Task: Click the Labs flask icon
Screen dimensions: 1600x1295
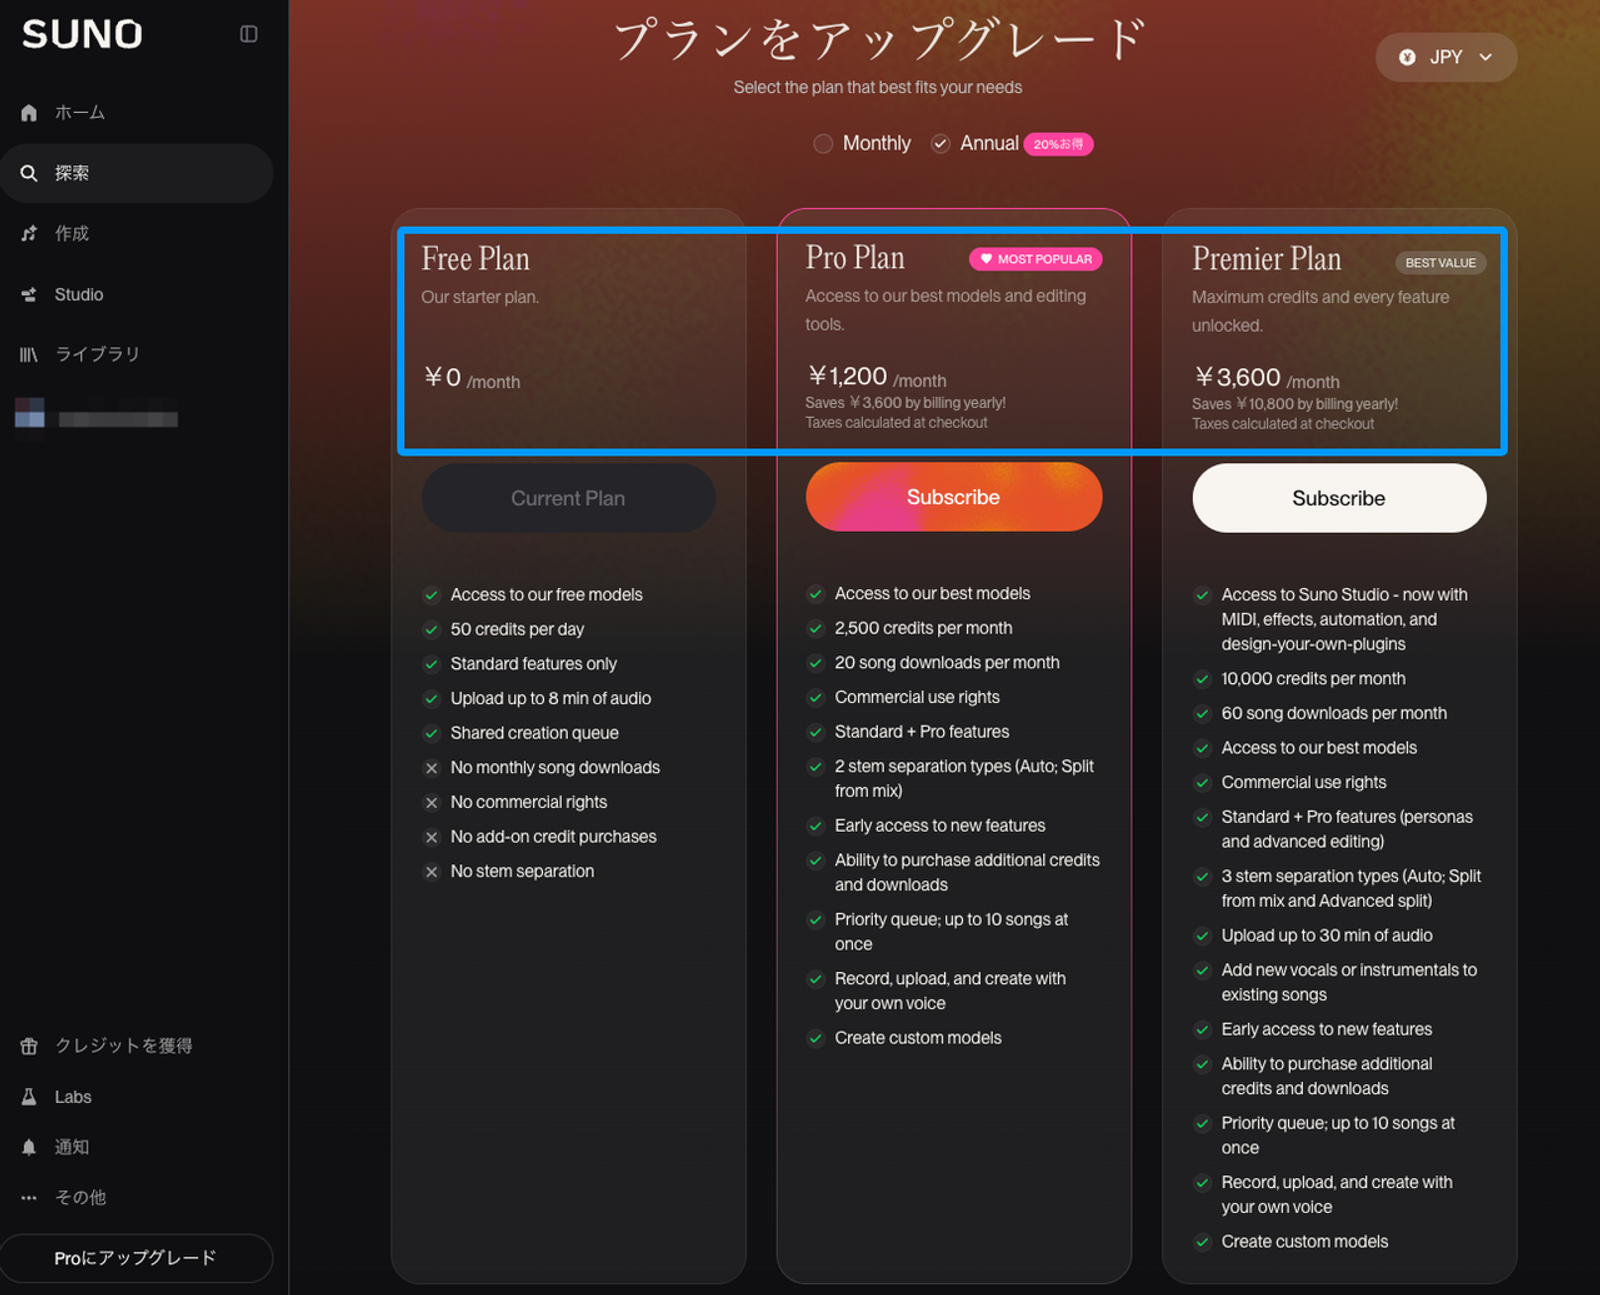Action: 29,1097
